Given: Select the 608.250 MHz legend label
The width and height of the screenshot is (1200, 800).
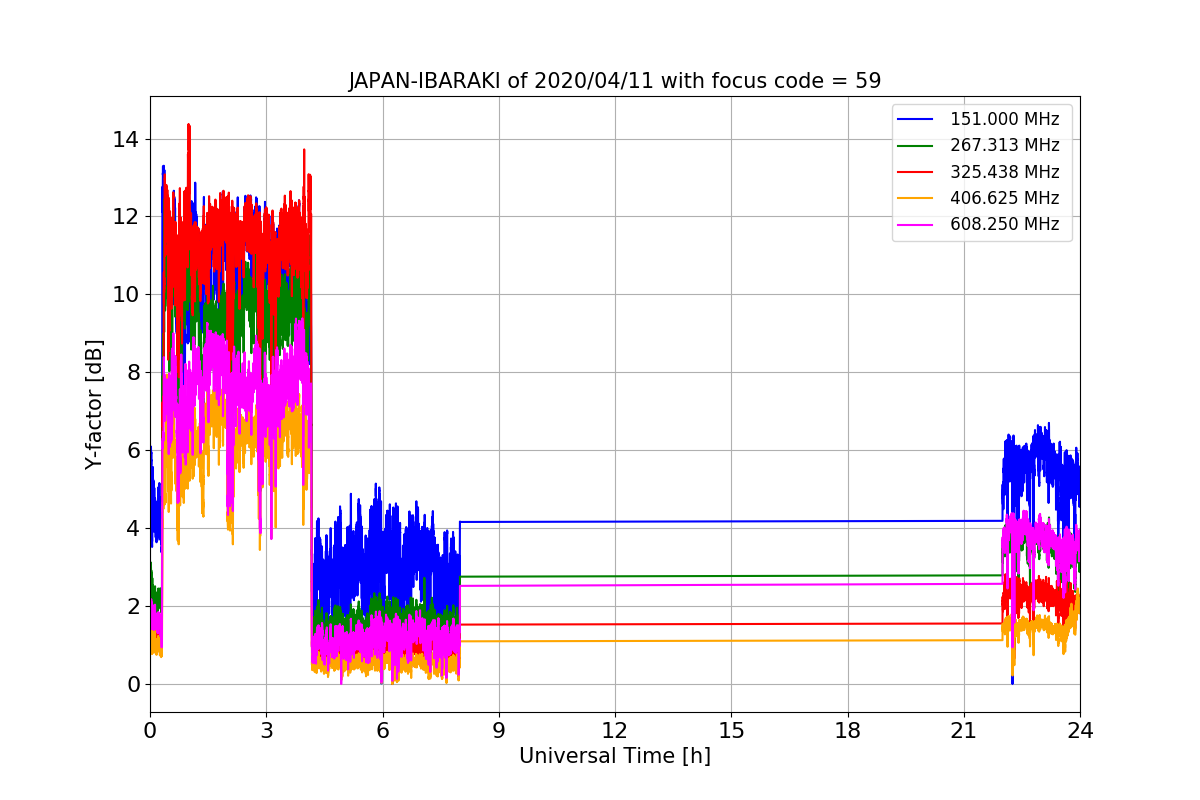Looking at the screenshot, I should (1004, 224).
